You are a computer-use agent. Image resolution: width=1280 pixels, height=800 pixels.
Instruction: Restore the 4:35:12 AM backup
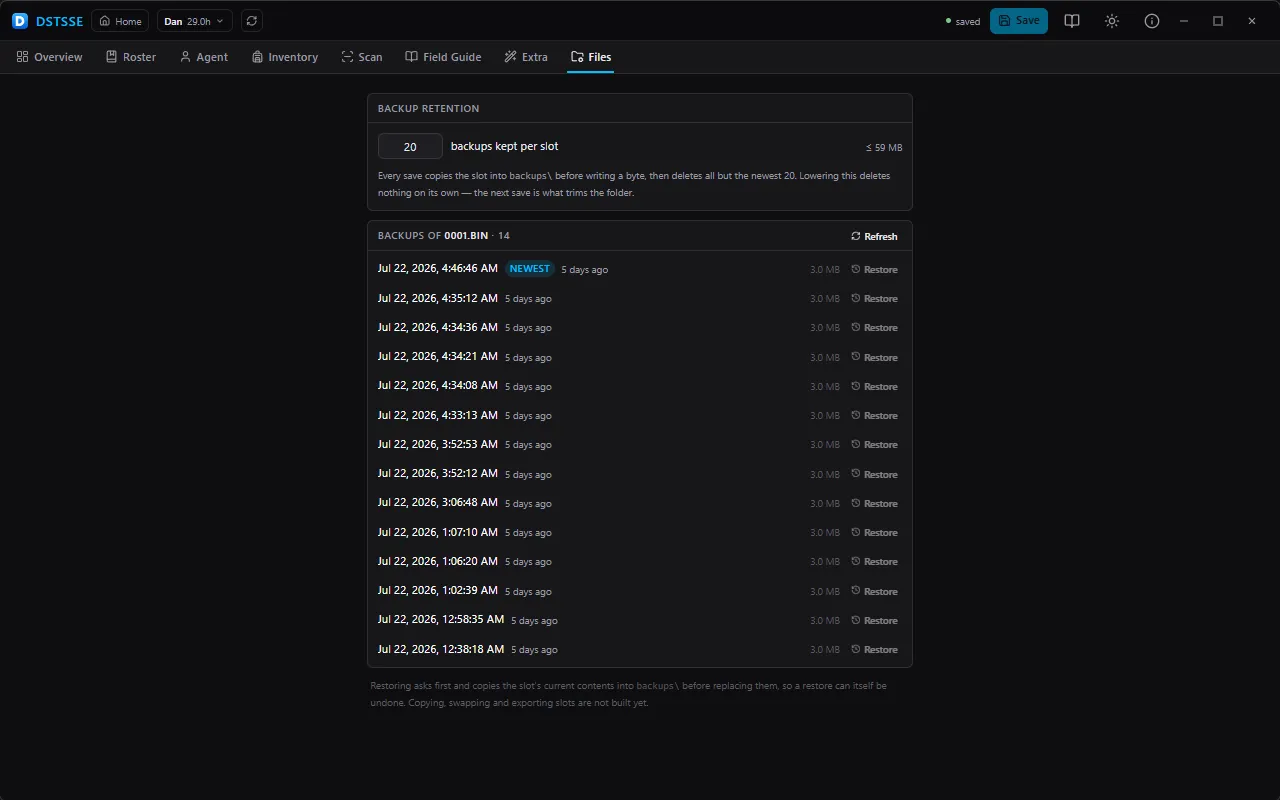[874, 298]
